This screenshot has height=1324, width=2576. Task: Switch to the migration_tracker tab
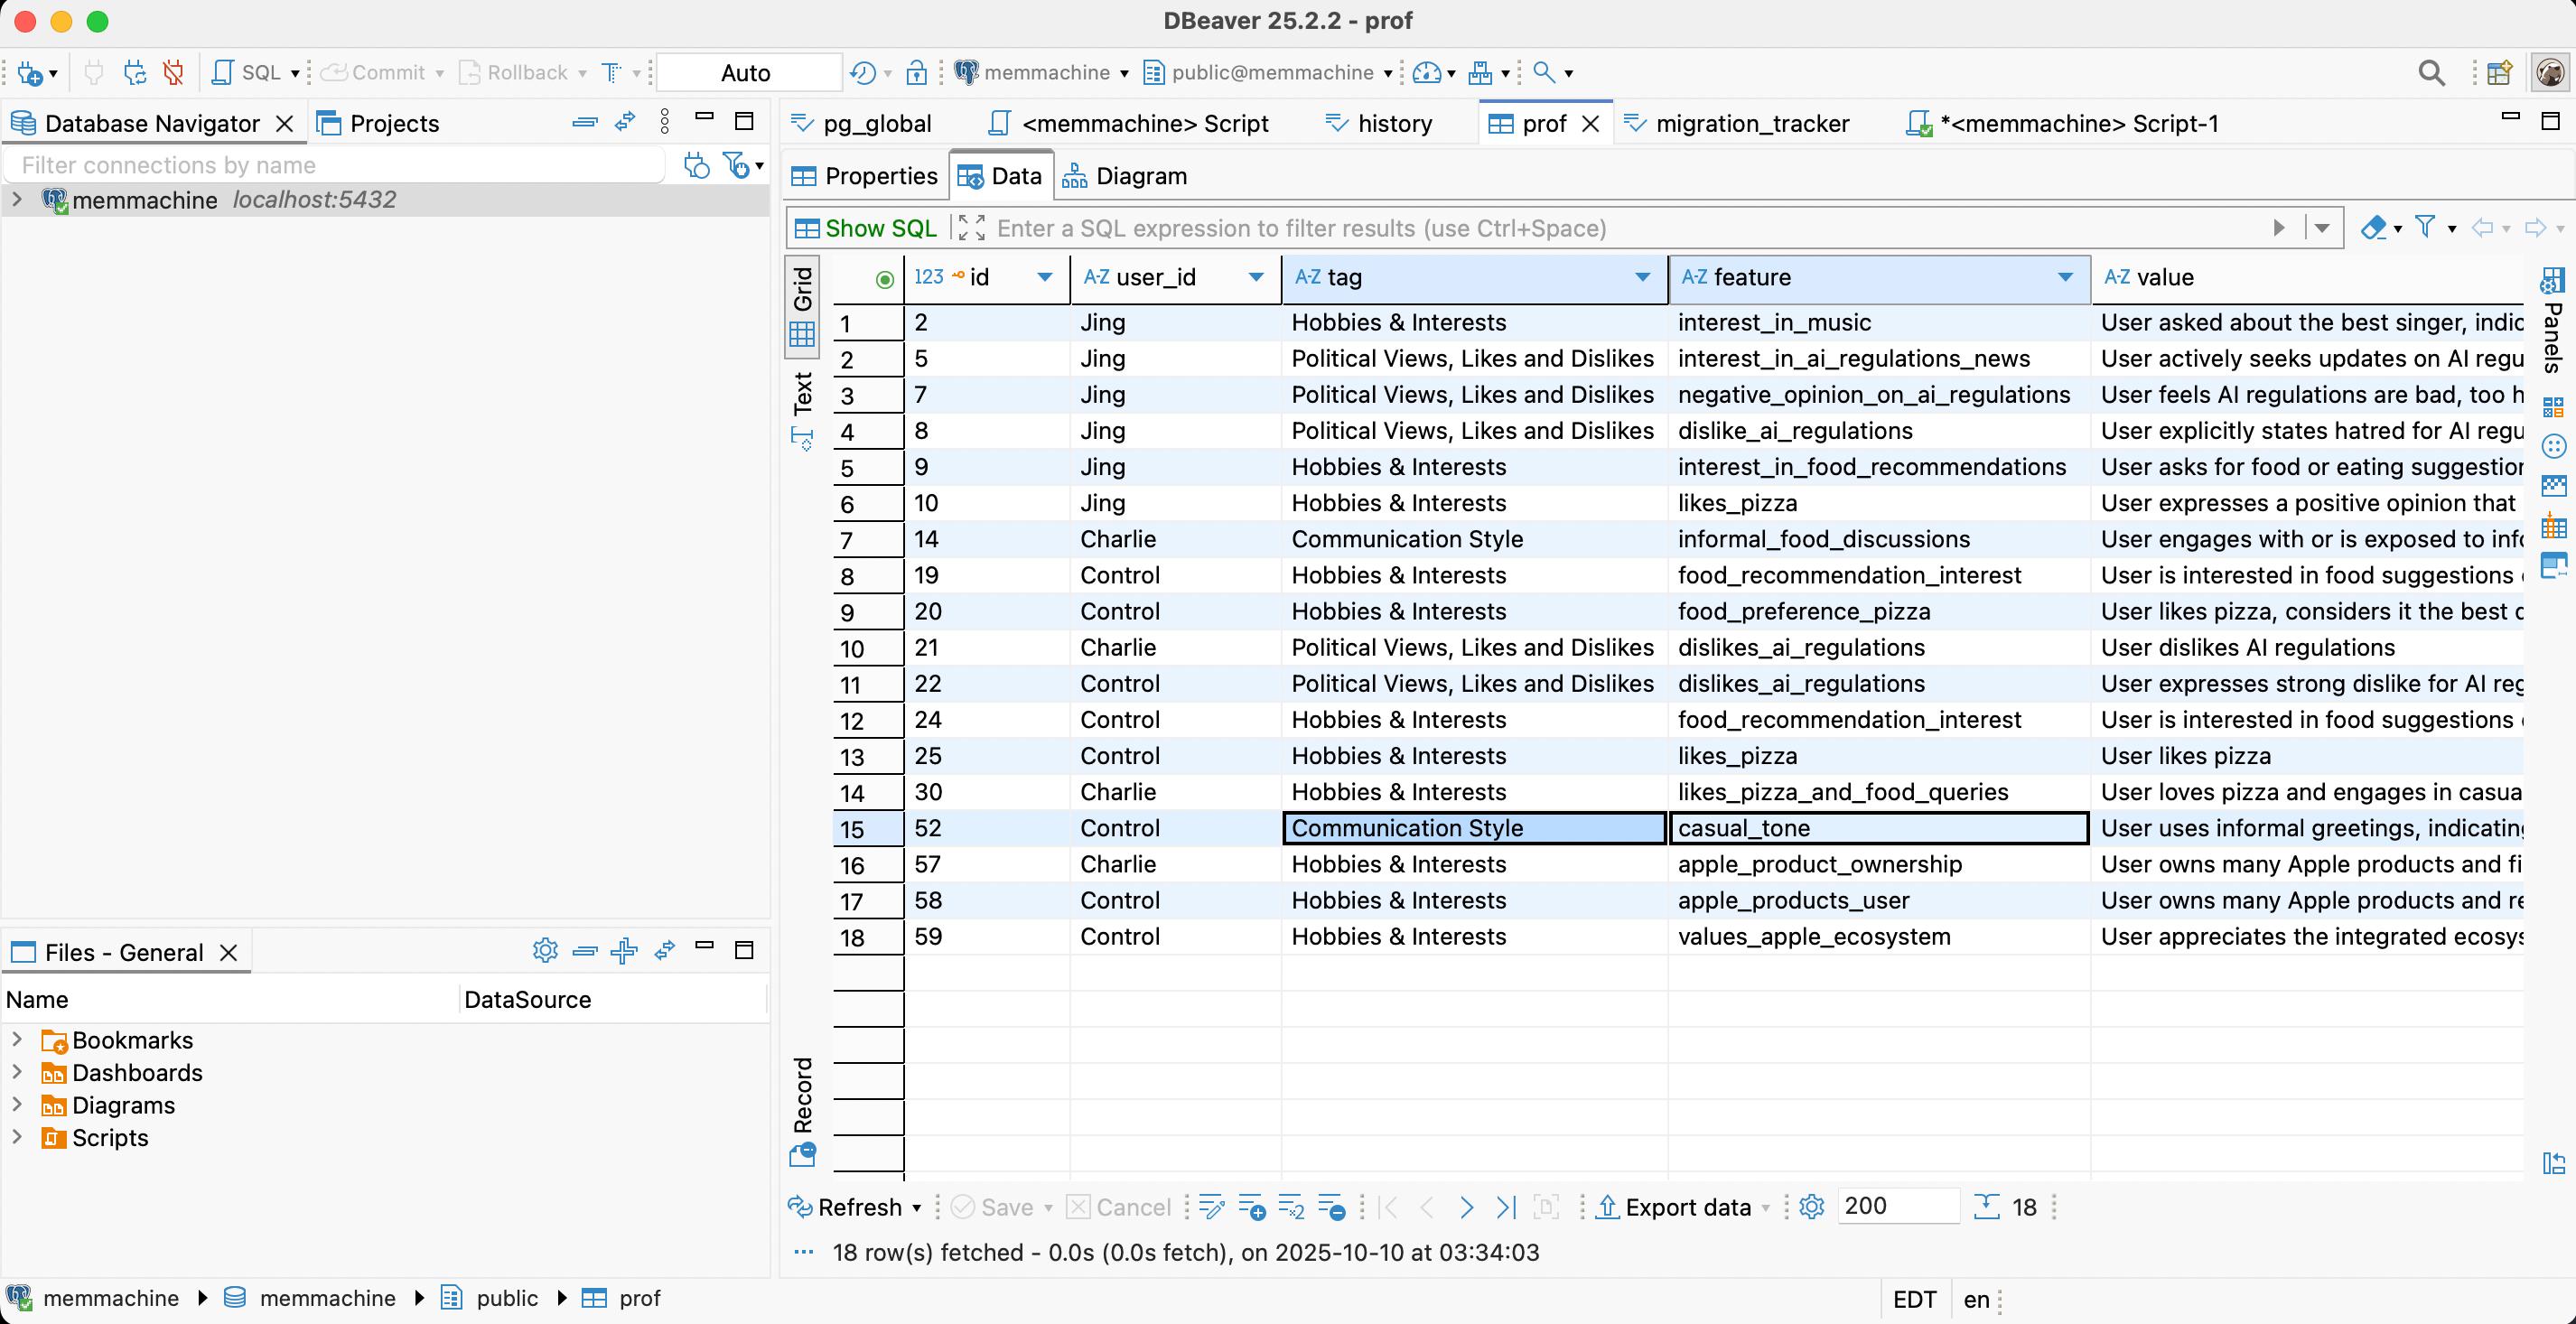pos(1751,123)
